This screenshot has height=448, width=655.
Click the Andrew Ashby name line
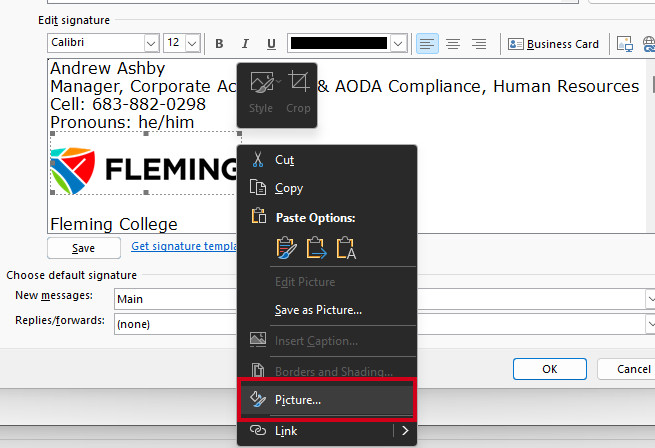point(108,68)
